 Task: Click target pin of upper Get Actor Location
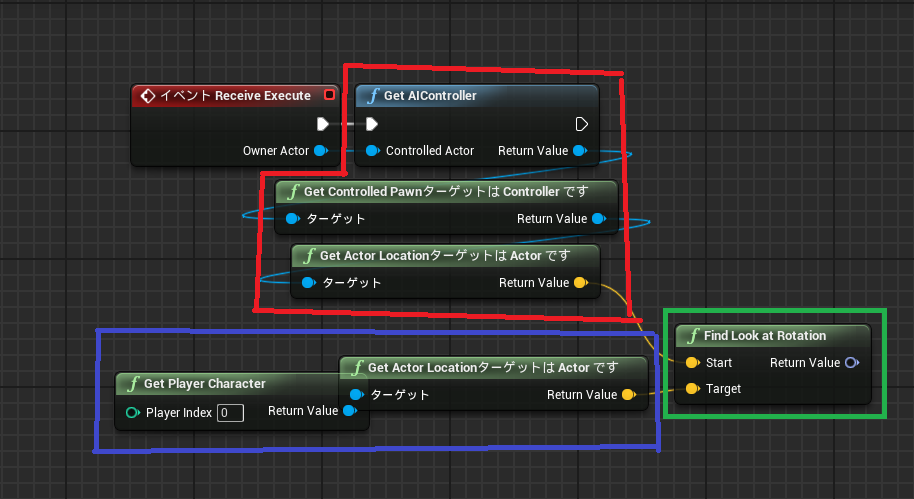(309, 283)
